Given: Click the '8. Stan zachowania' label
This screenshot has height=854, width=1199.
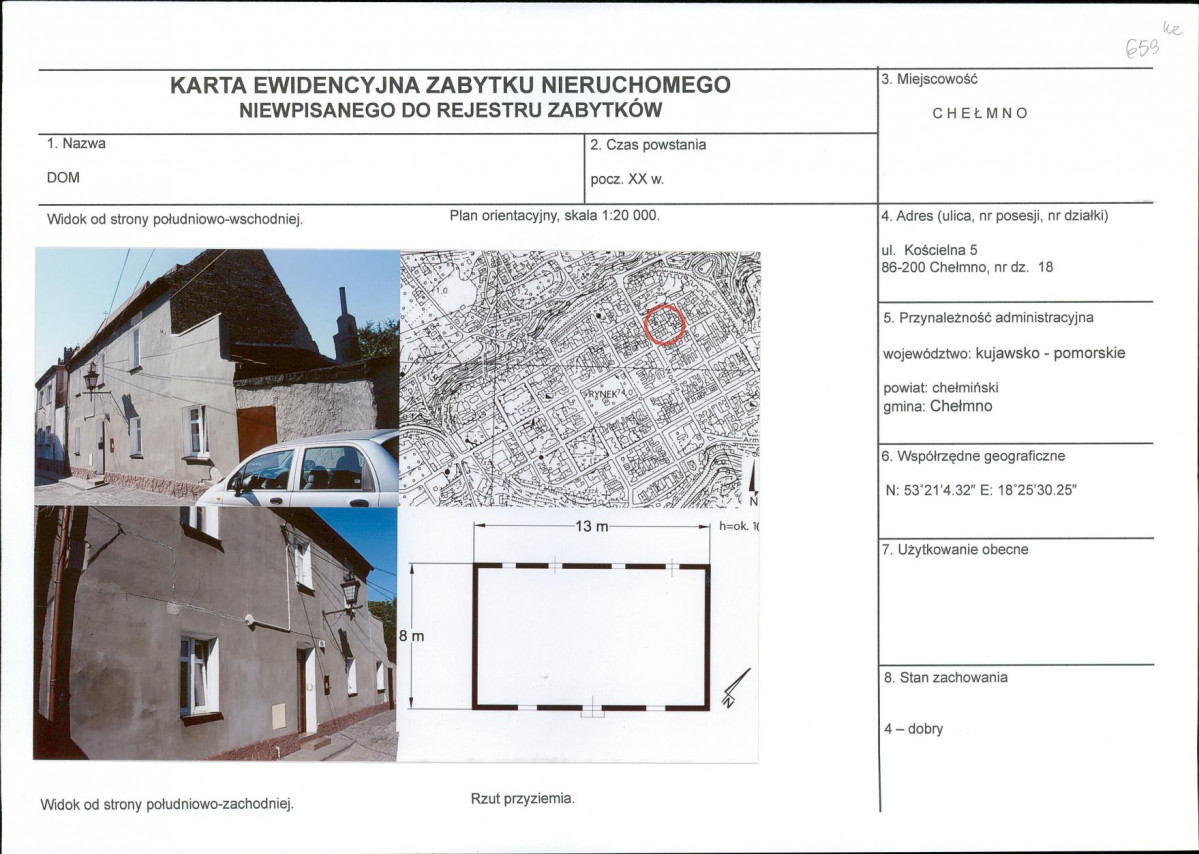Looking at the screenshot, I should pyautogui.click(x=946, y=678).
